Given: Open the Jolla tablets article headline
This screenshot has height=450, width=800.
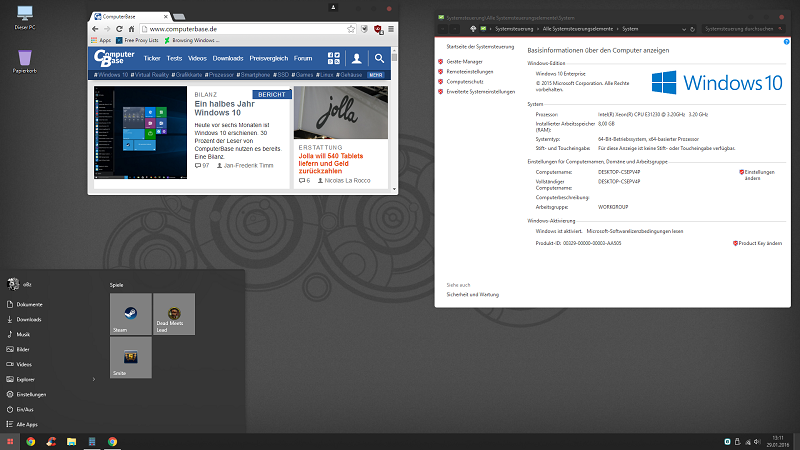Looking at the screenshot, I should 331,163.
